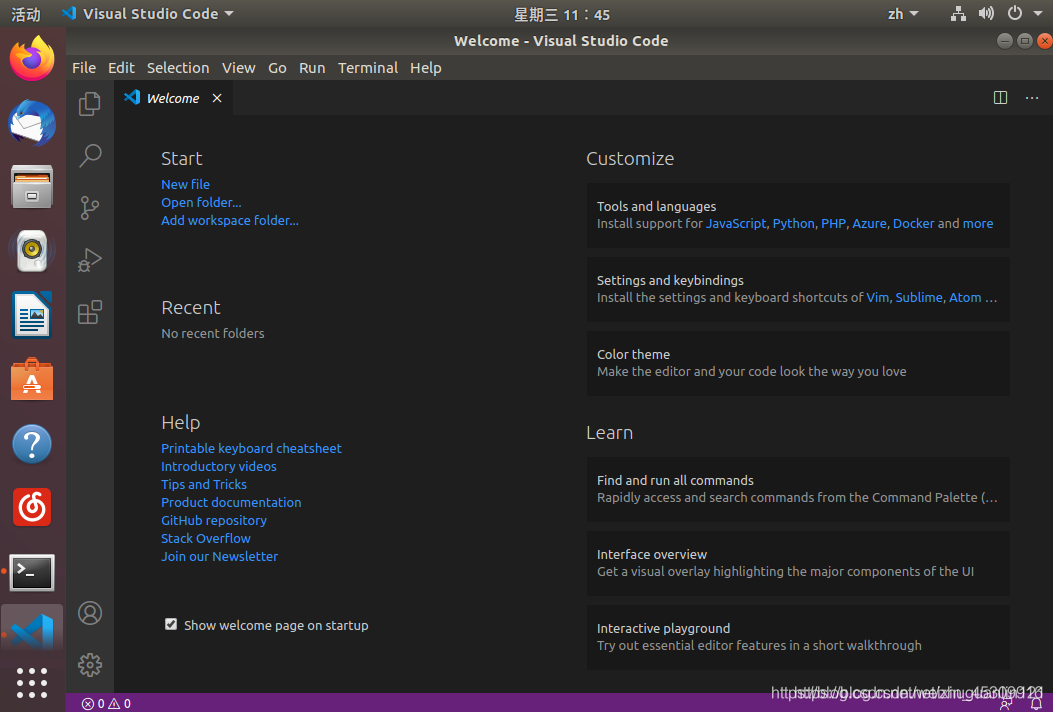
Task: Open the Files manager from the dock
Action: coord(32,187)
